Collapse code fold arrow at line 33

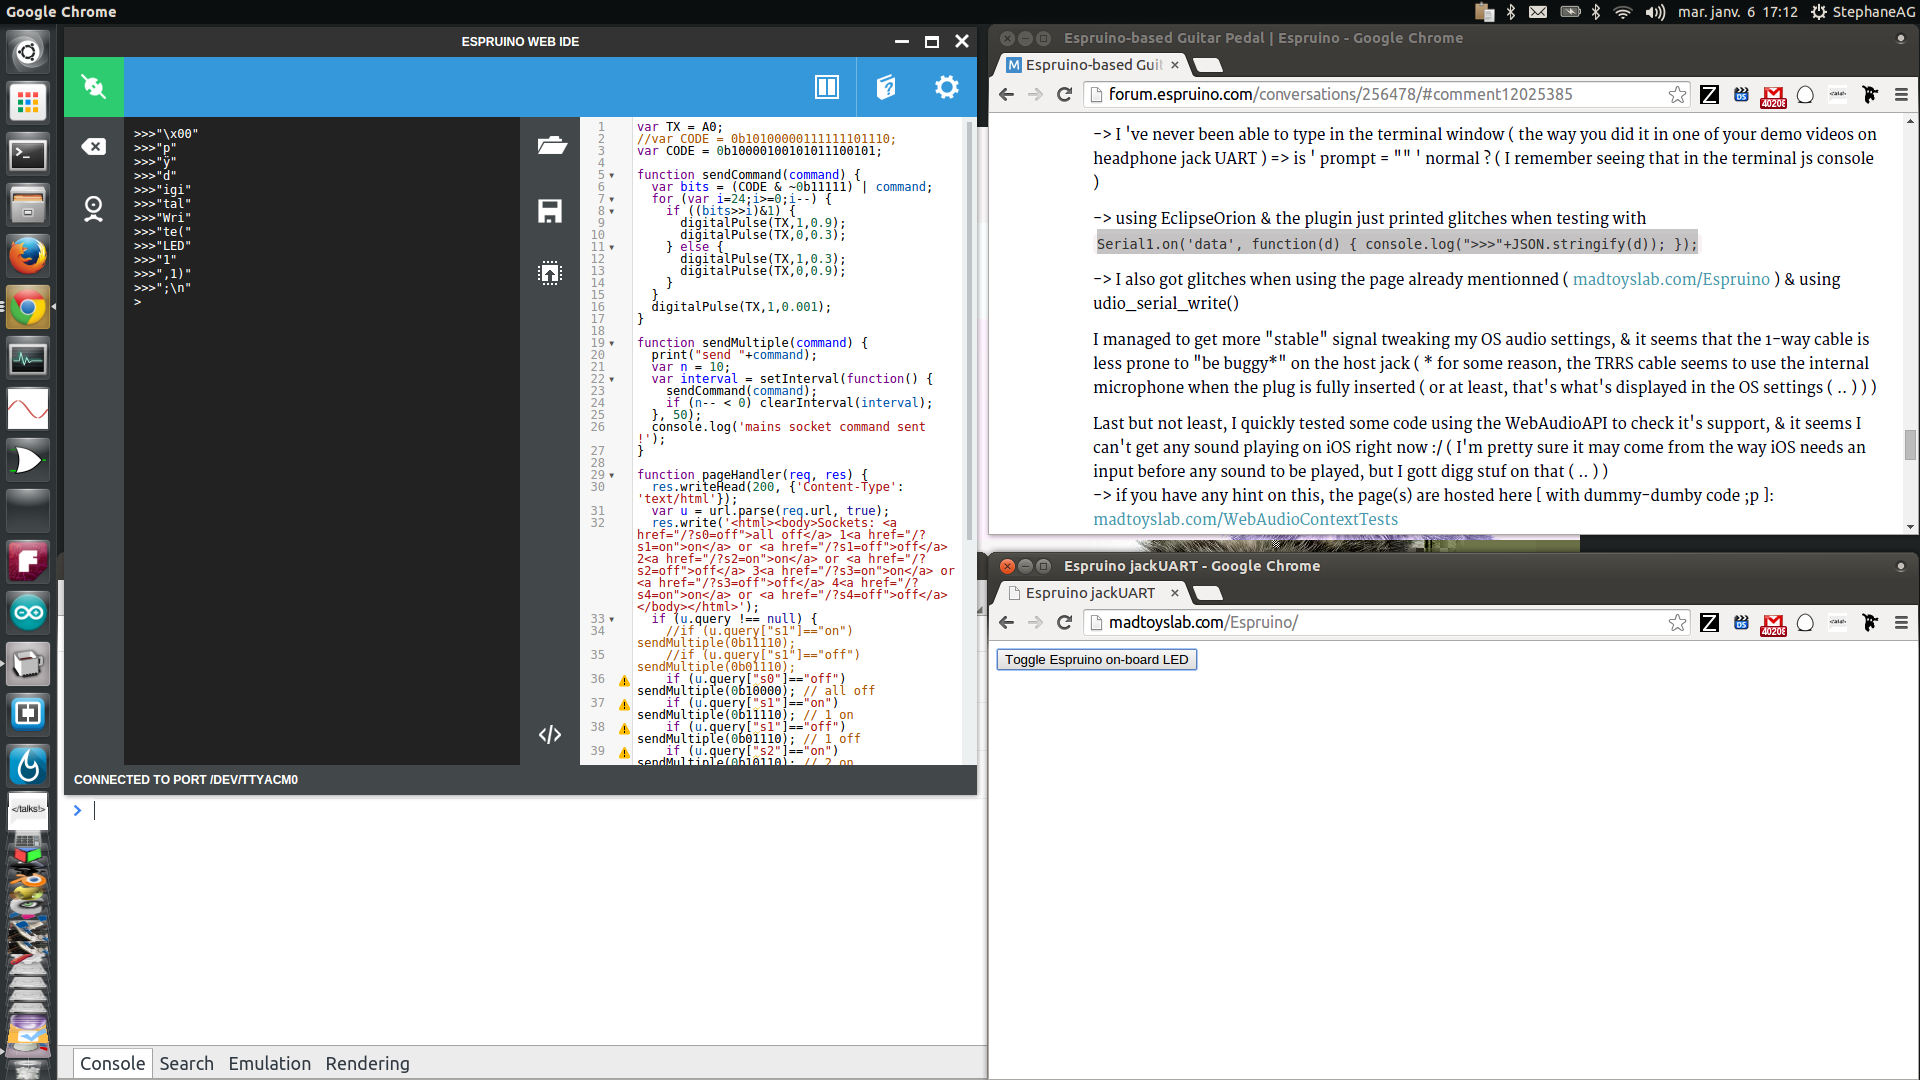click(x=611, y=619)
